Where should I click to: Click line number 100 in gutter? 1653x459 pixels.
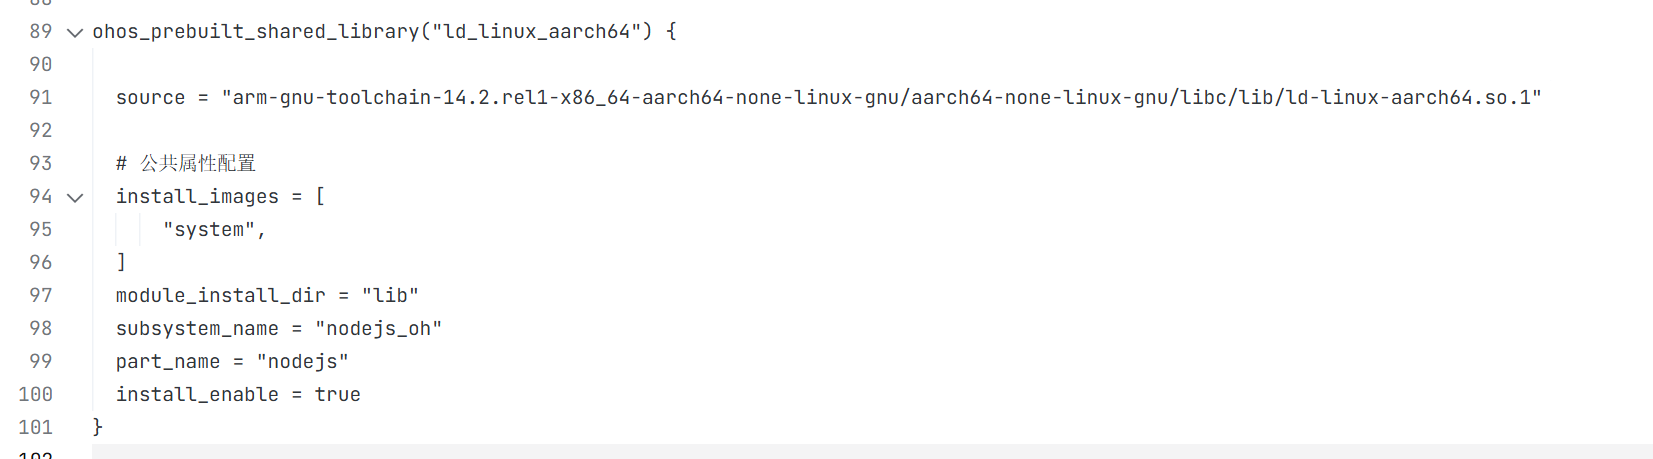36,395
